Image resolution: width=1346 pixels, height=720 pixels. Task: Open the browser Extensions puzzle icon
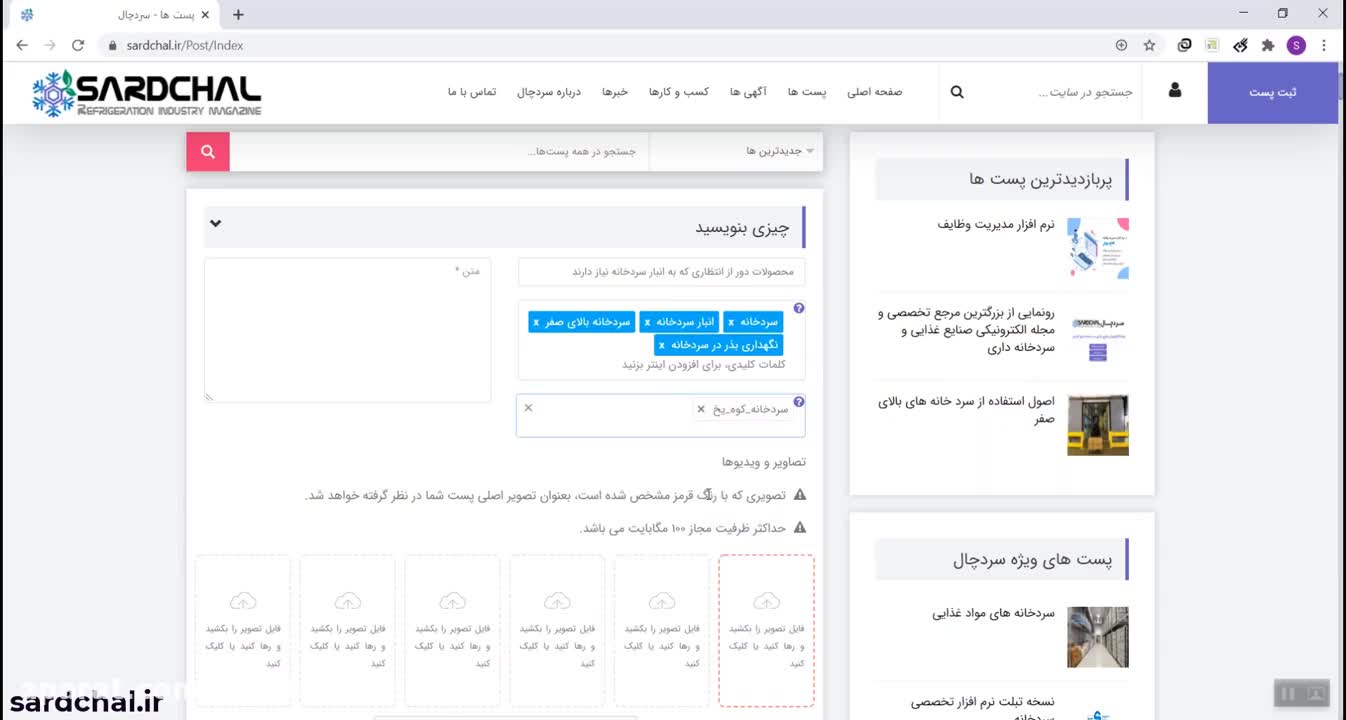(1268, 45)
